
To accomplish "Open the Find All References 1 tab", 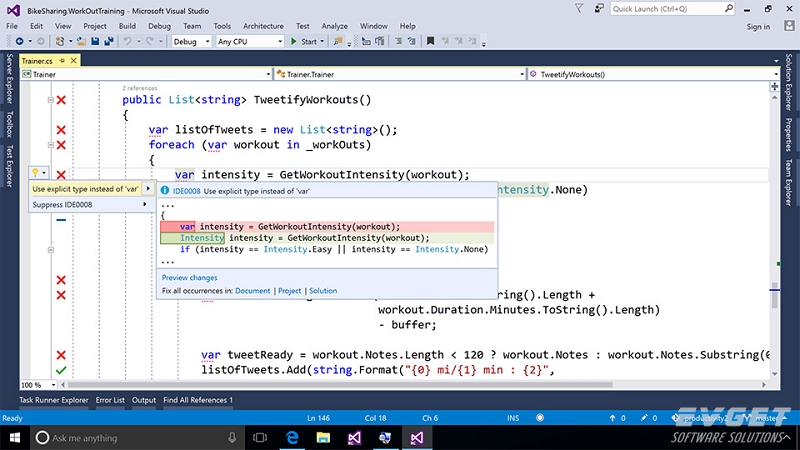I will pos(198,400).
